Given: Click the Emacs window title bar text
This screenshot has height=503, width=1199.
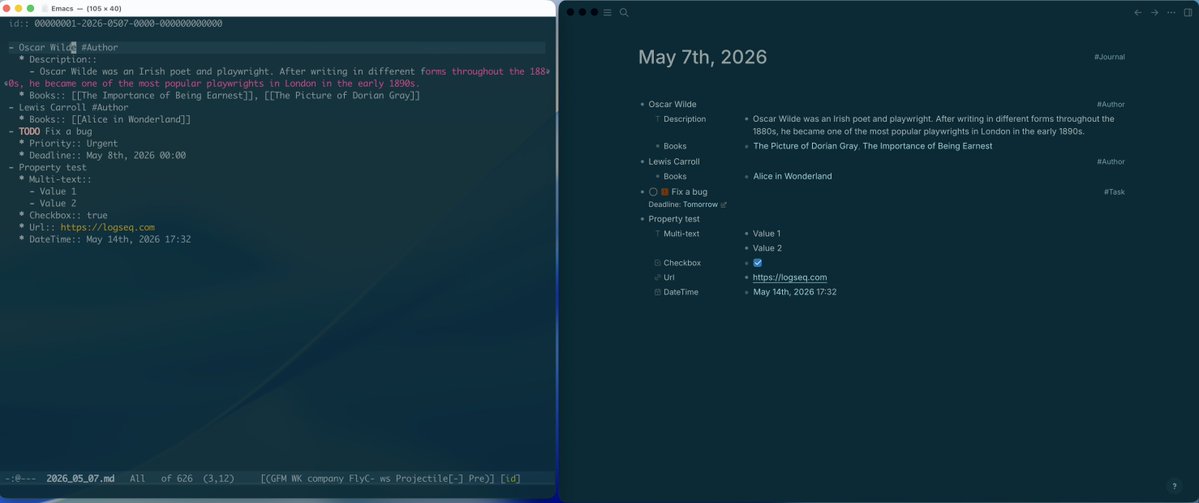Looking at the screenshot, I should tap(86, 8).
